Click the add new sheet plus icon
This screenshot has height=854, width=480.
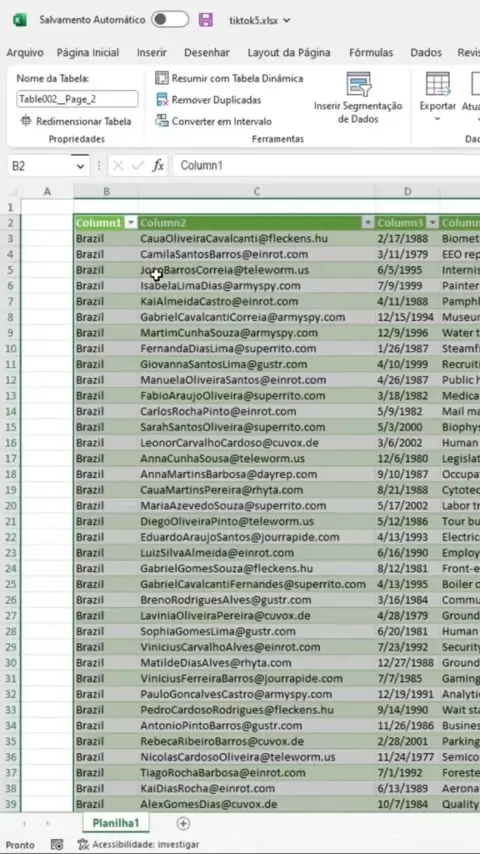[x=184, y=824]
